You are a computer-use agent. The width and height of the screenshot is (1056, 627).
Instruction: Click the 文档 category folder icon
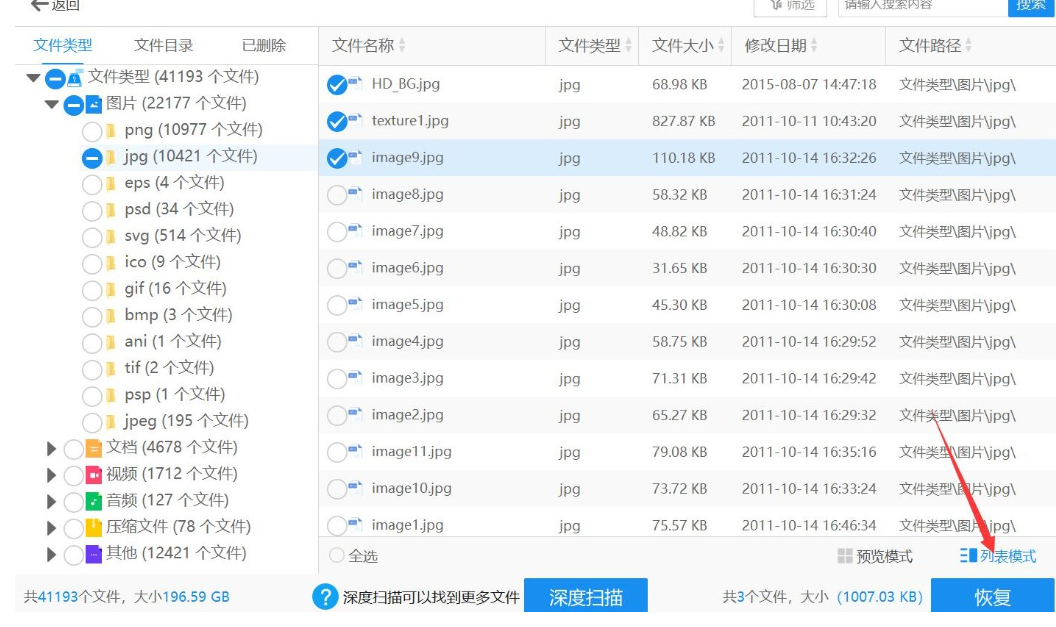94,448
